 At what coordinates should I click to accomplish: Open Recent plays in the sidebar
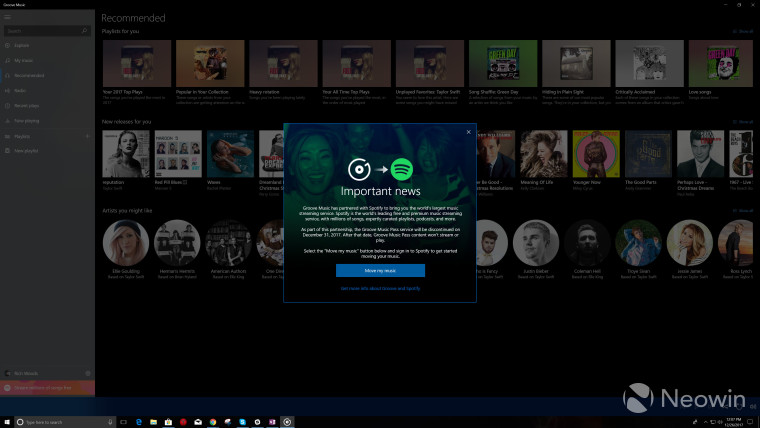click(x=48, y=106)
